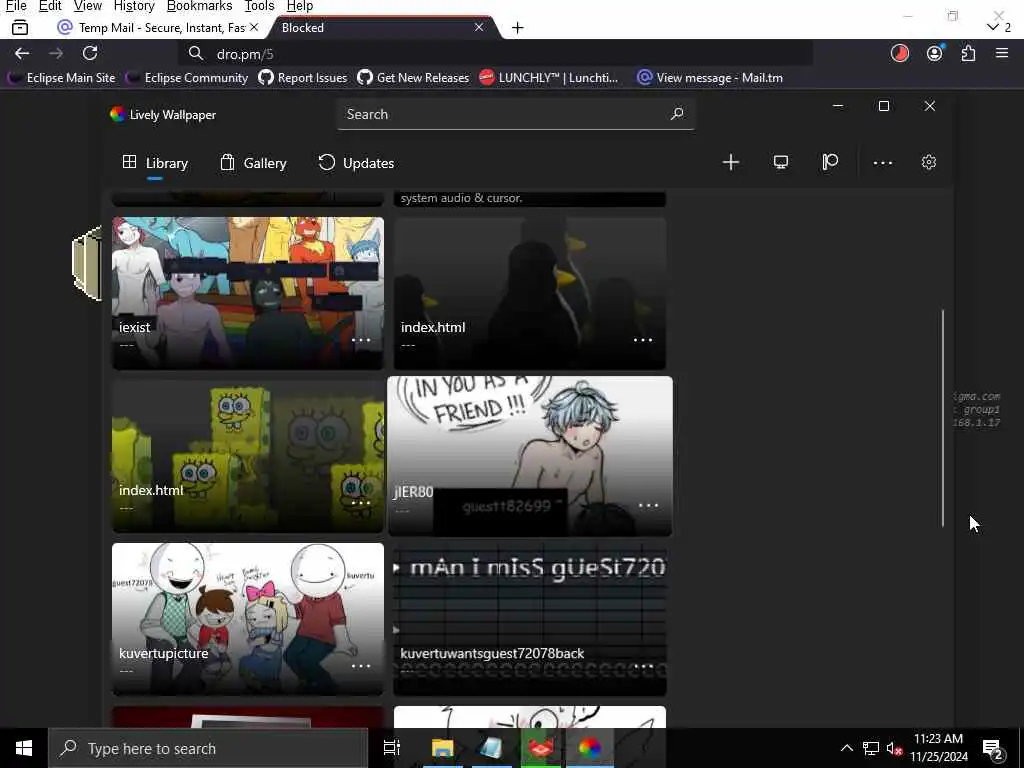Open the Bookmarks menu

(199, 6)
